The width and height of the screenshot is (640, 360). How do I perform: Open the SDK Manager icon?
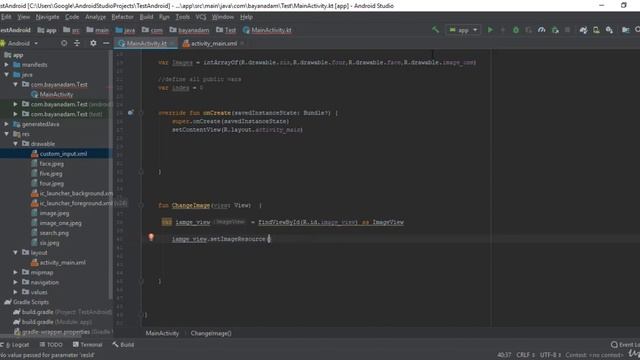(x=609, y=30)
